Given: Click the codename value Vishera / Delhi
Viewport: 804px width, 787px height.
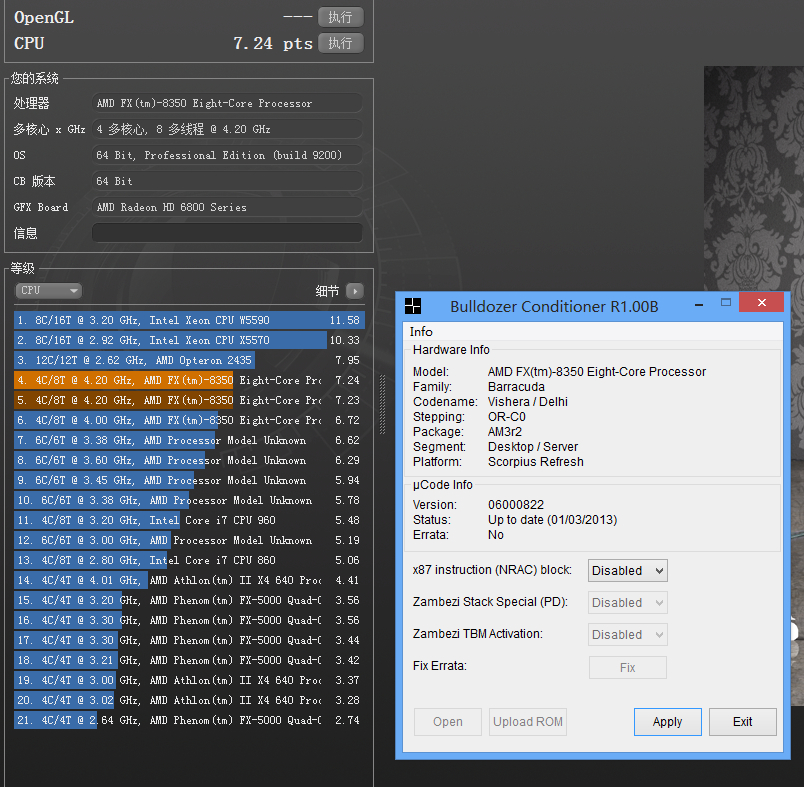Looking at the screenshot, I should coord(528,402).
